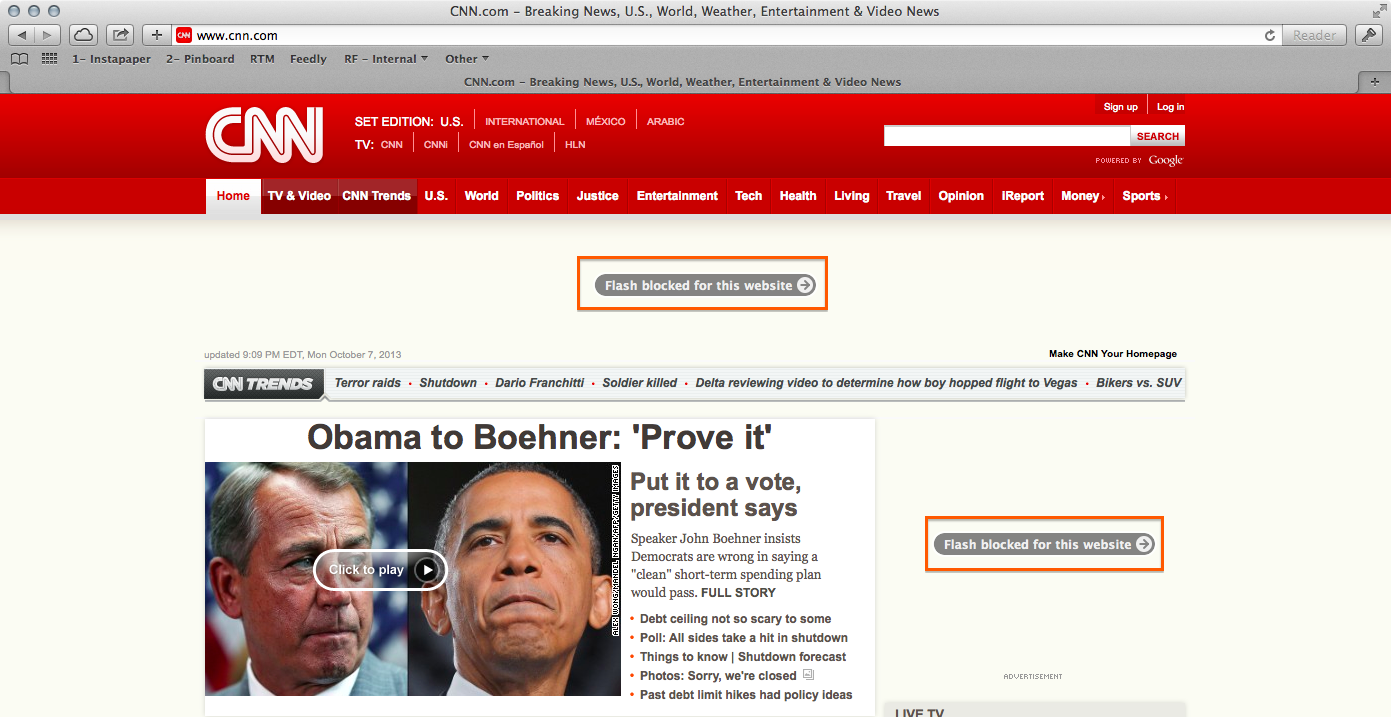The width and height of the screenshot is (1391, 717).
Task: Open the Share menu icon
Action: pos(120,35)
